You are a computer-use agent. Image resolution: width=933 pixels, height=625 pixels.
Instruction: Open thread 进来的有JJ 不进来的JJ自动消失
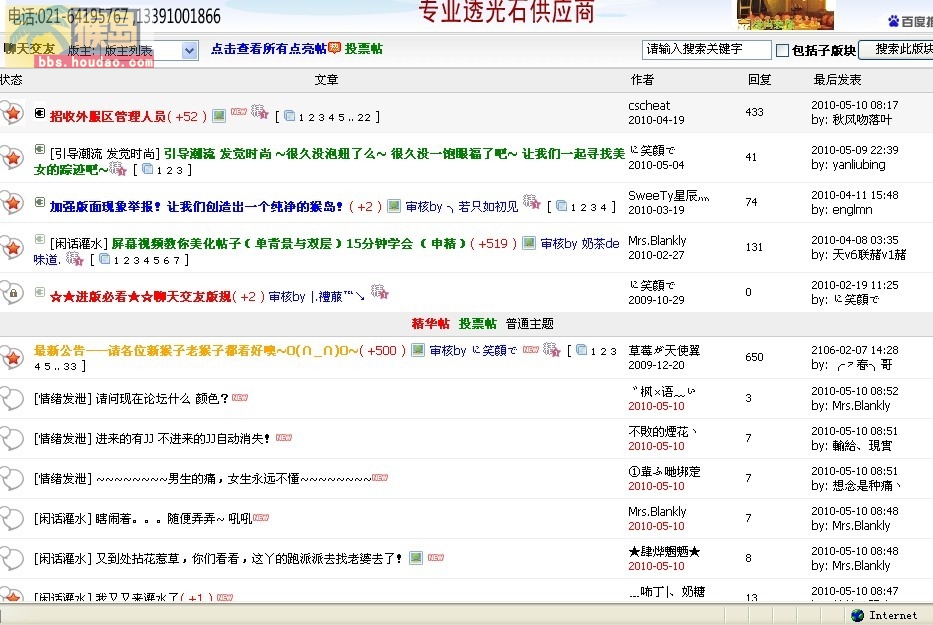coord(183,439)
